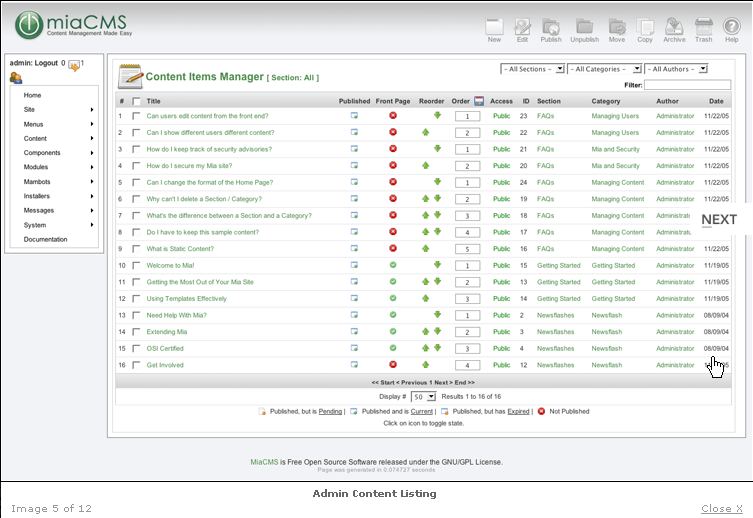
Task: Check the box for 'Welcome to Mia!'
Action: click(x=136, y=265)
